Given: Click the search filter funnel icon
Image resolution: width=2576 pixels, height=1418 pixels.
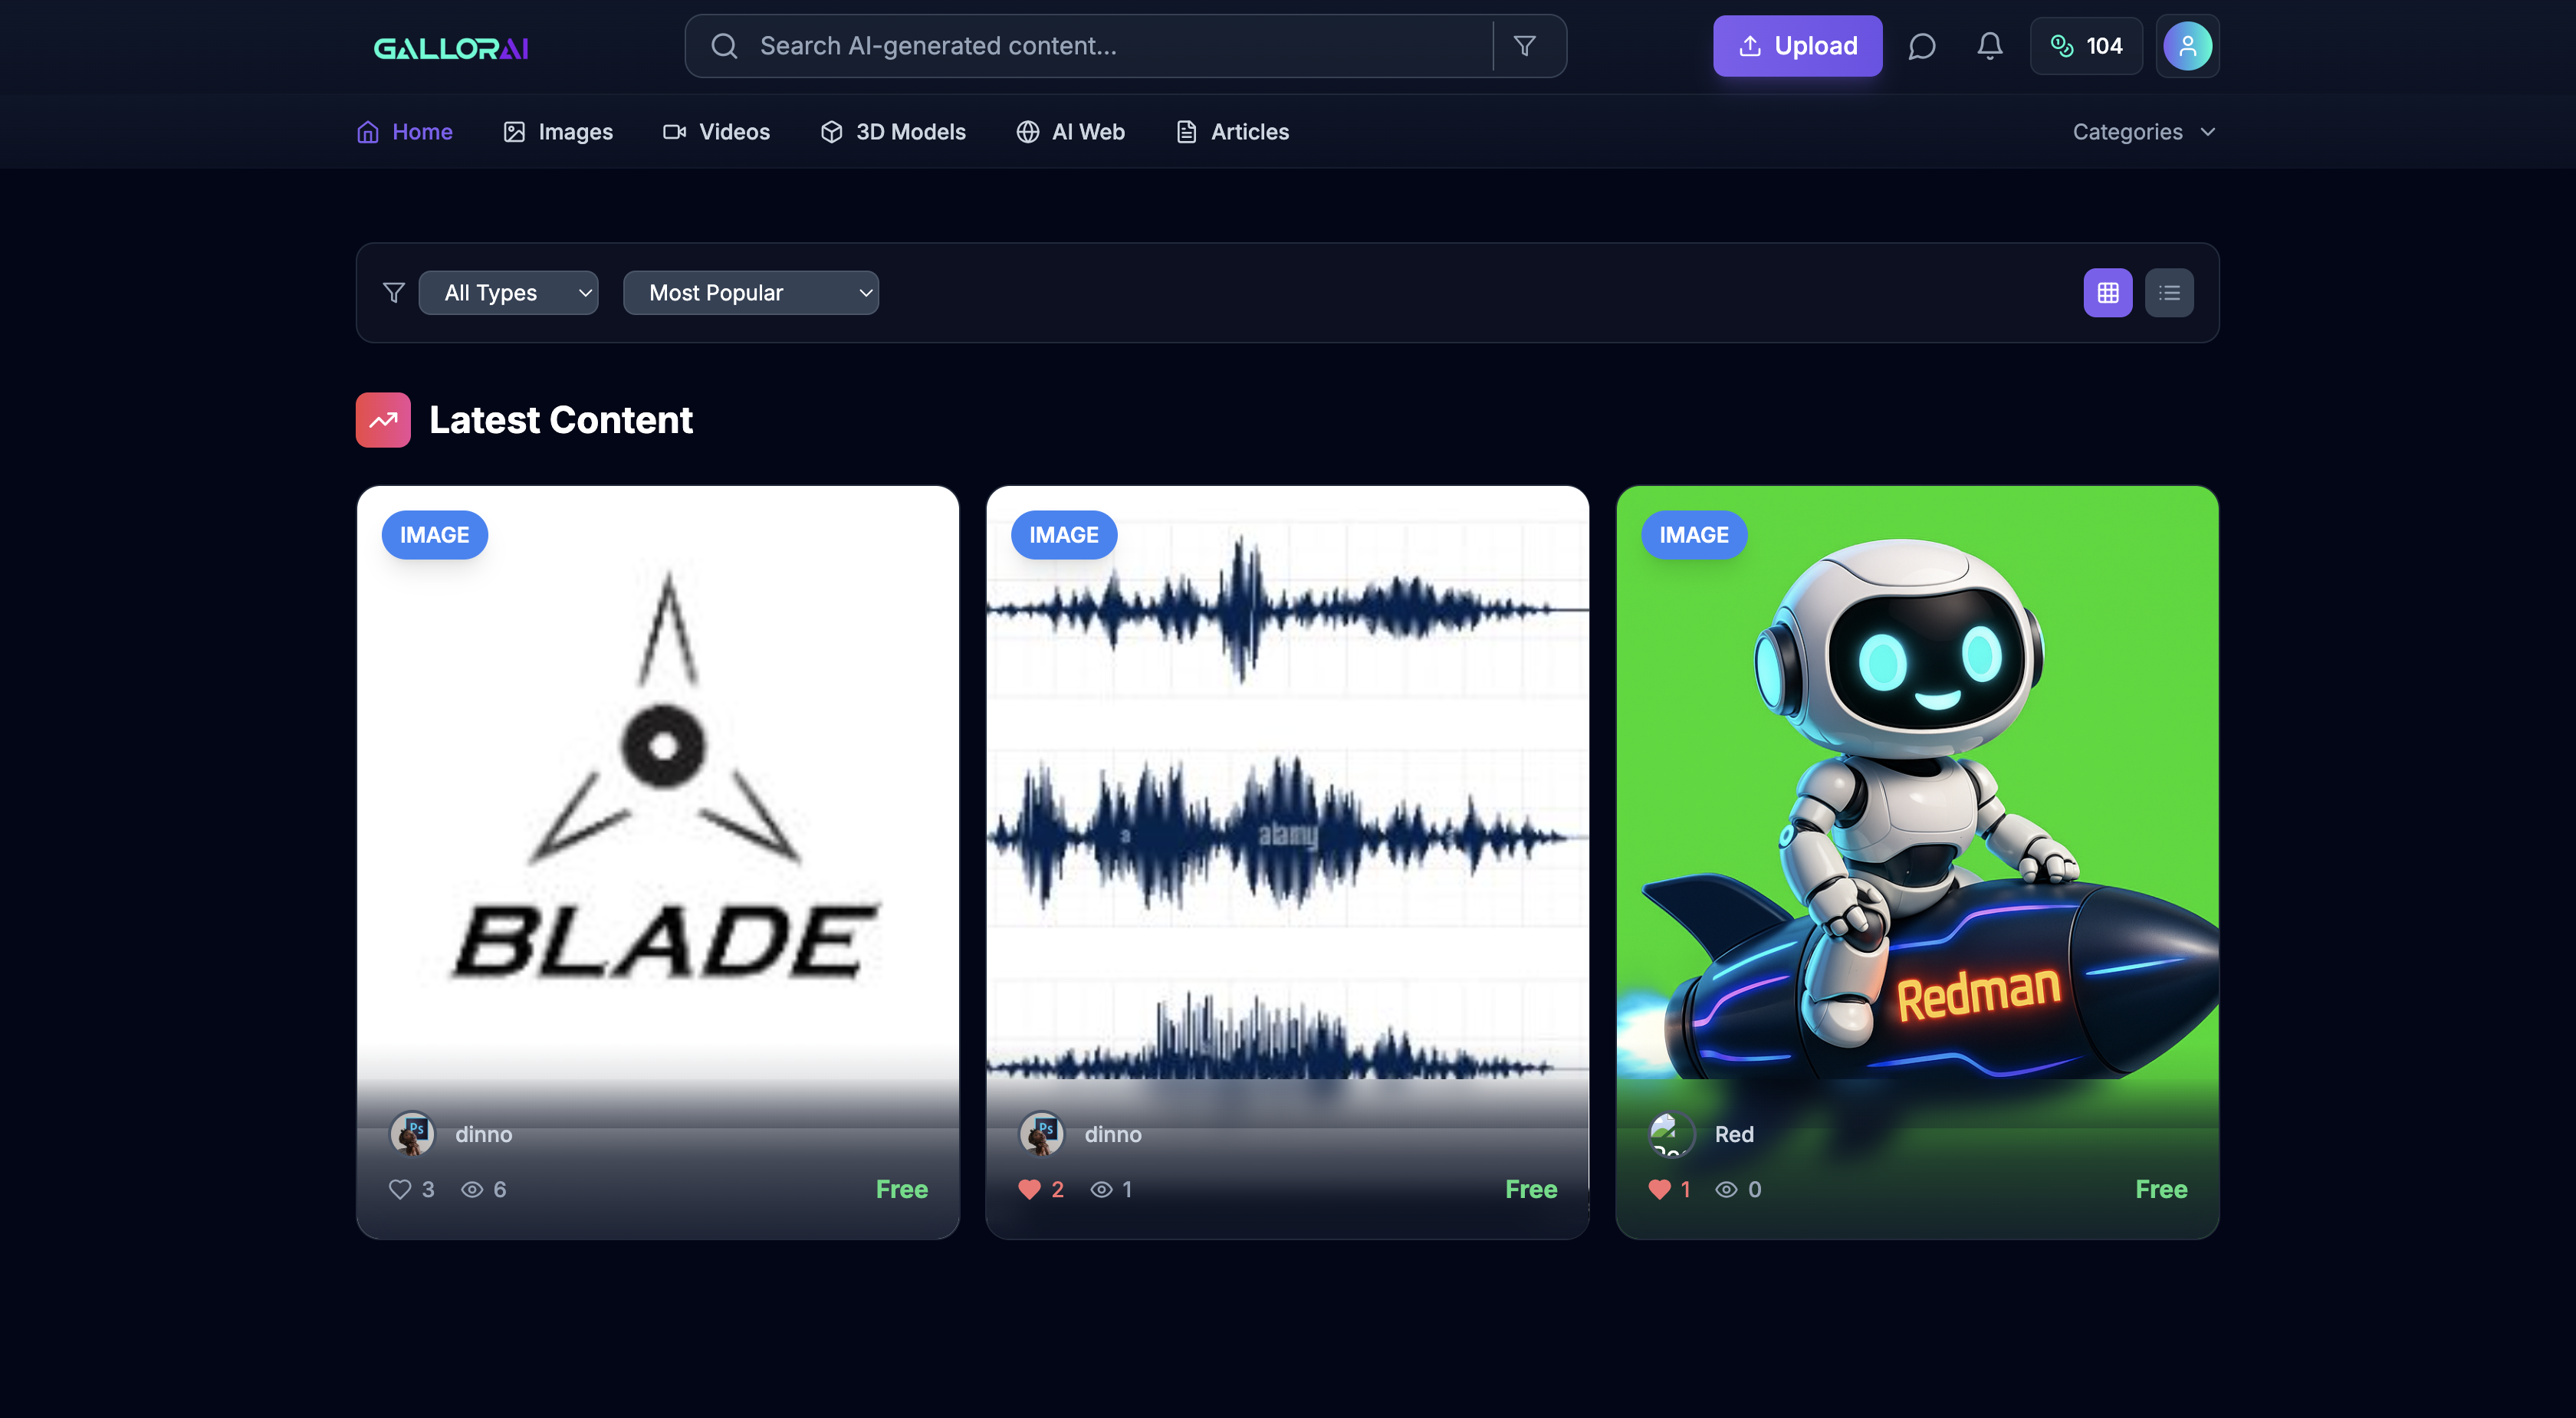Looking at the screenshot, I should coord(1524,46).
